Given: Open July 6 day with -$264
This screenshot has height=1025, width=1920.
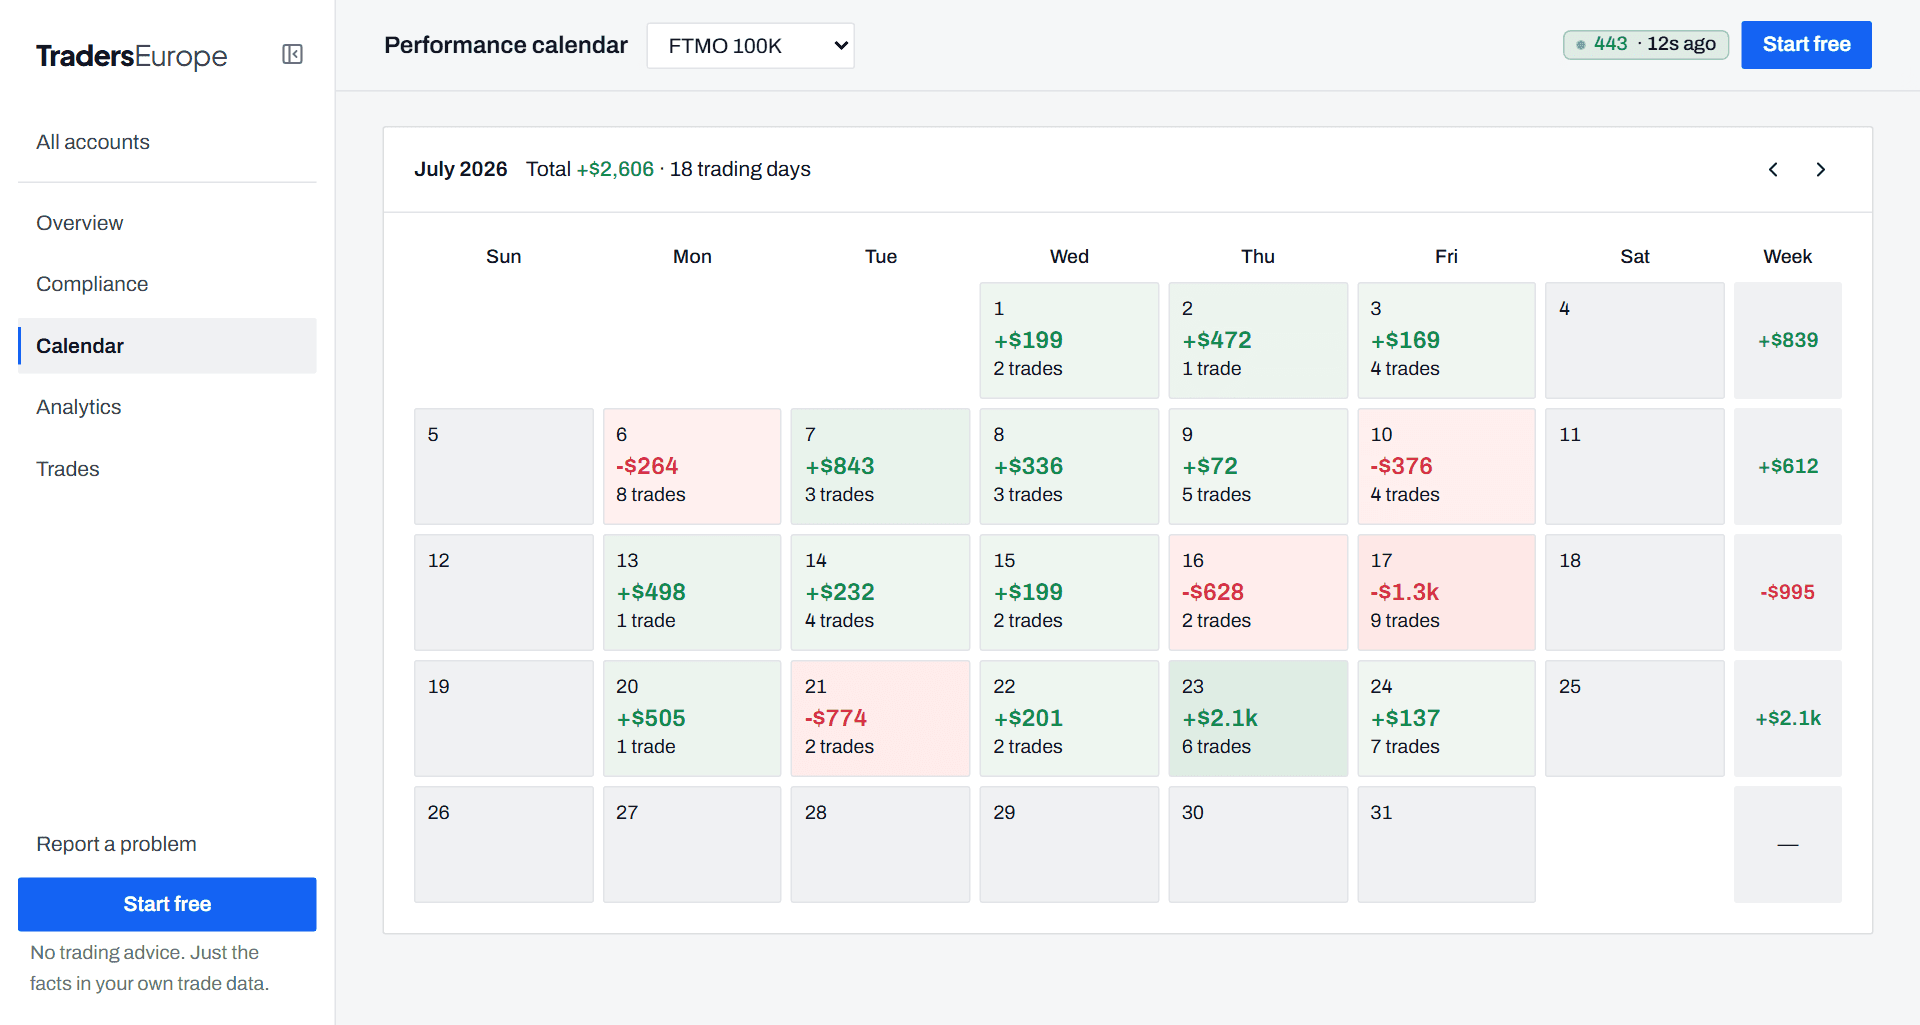Looking at the screenshot, I should 692,467.
